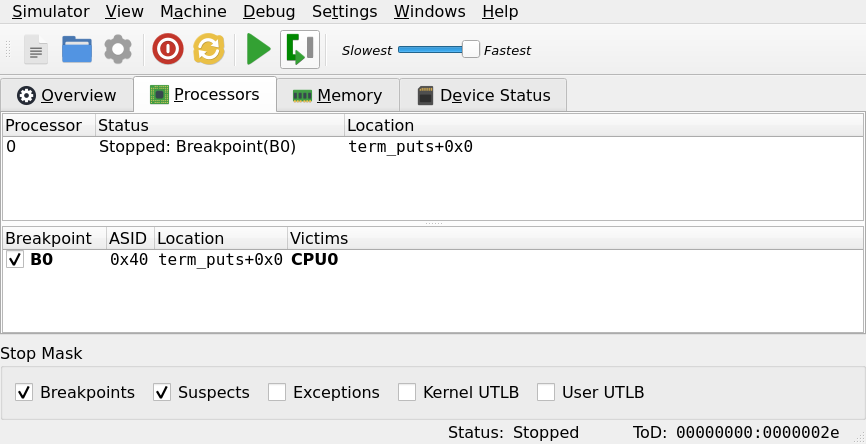Switch to the Device Status tab
This screenshot has width=866, height=444.
pos(483,96)
